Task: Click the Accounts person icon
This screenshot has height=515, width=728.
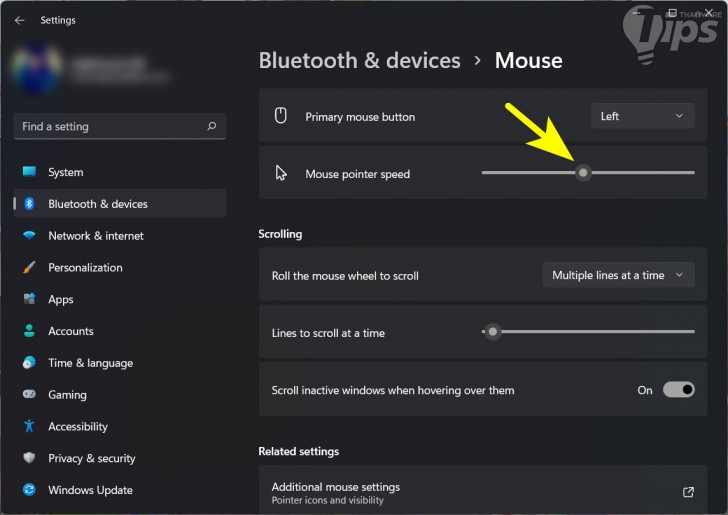Action: (x=29, y=331)
